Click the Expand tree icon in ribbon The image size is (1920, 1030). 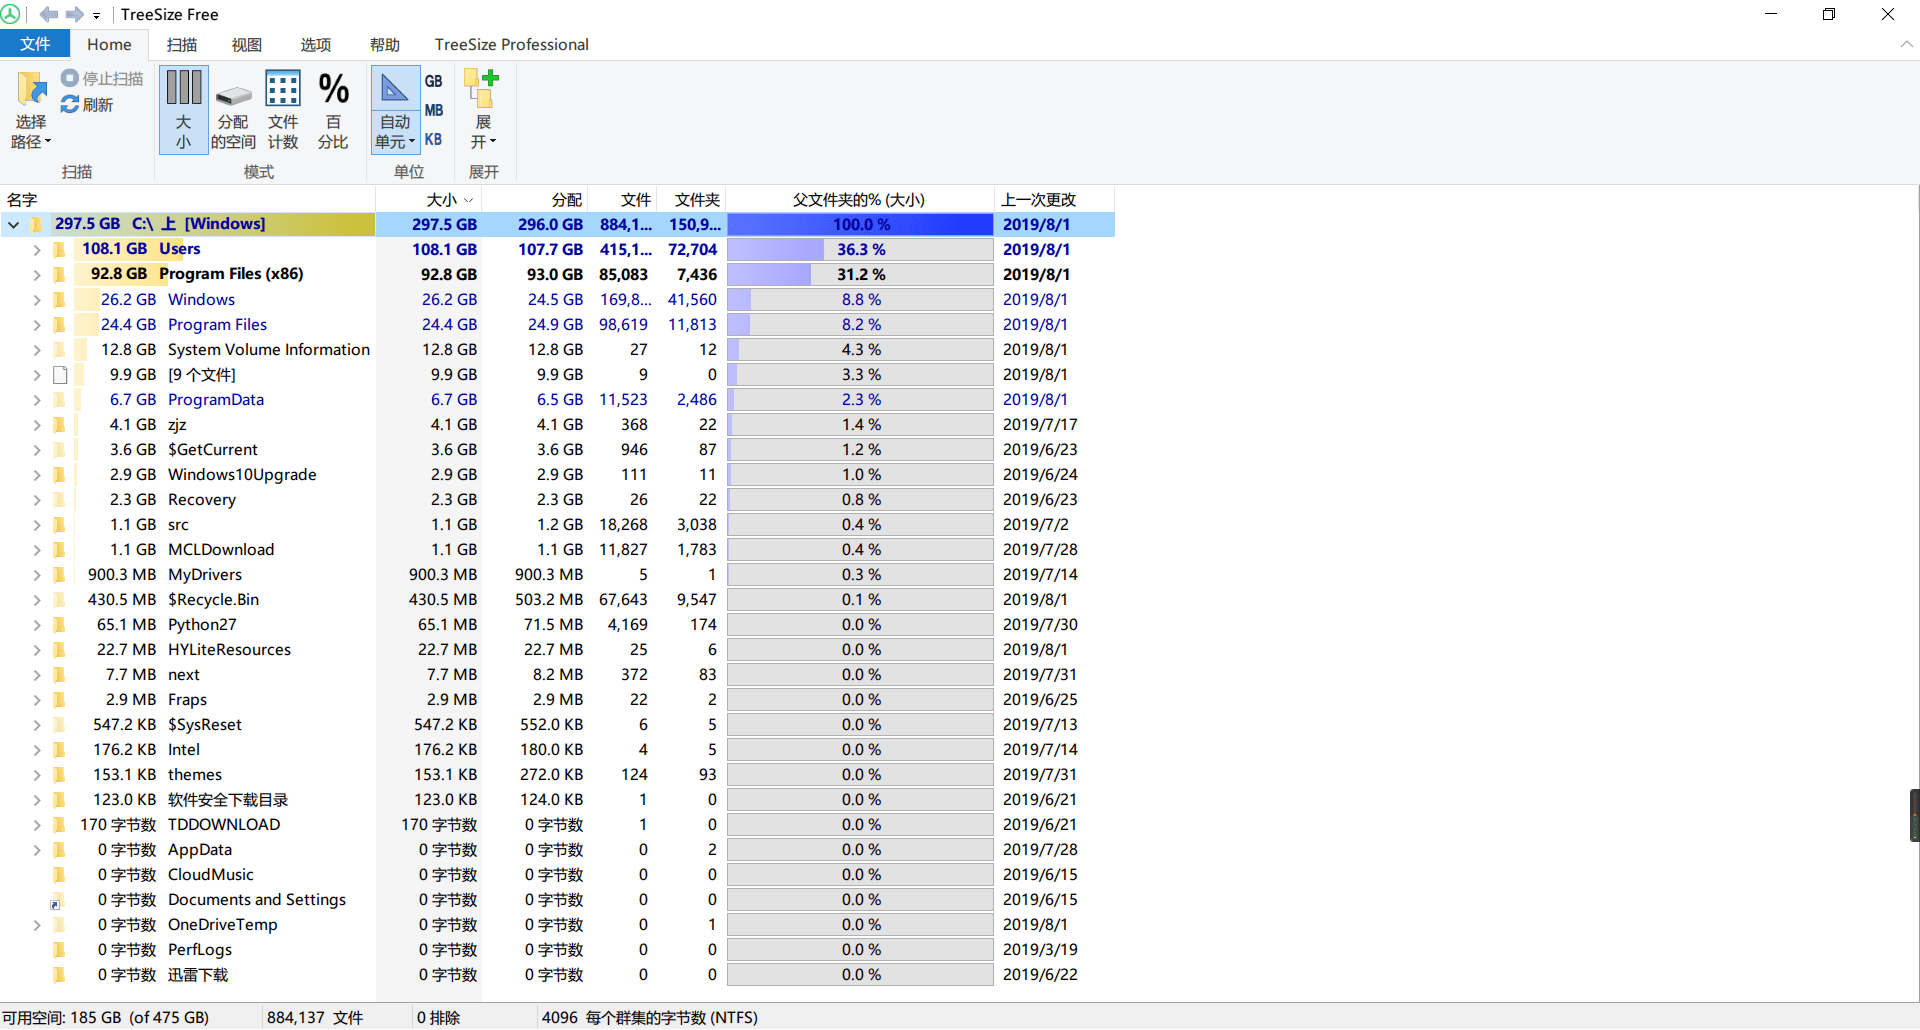(482, 89)
